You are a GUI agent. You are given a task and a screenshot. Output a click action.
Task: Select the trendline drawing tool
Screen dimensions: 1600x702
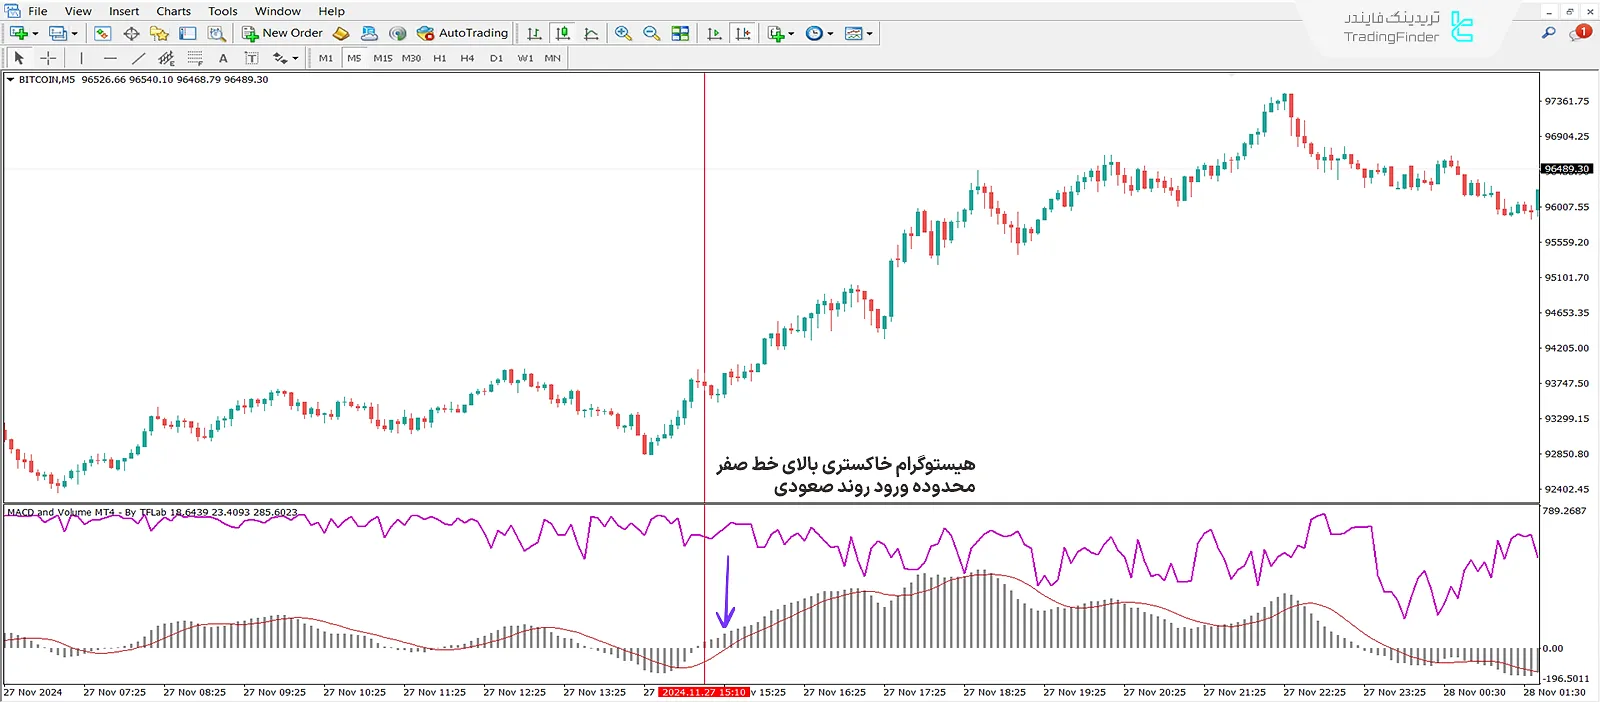coord(138,58)
